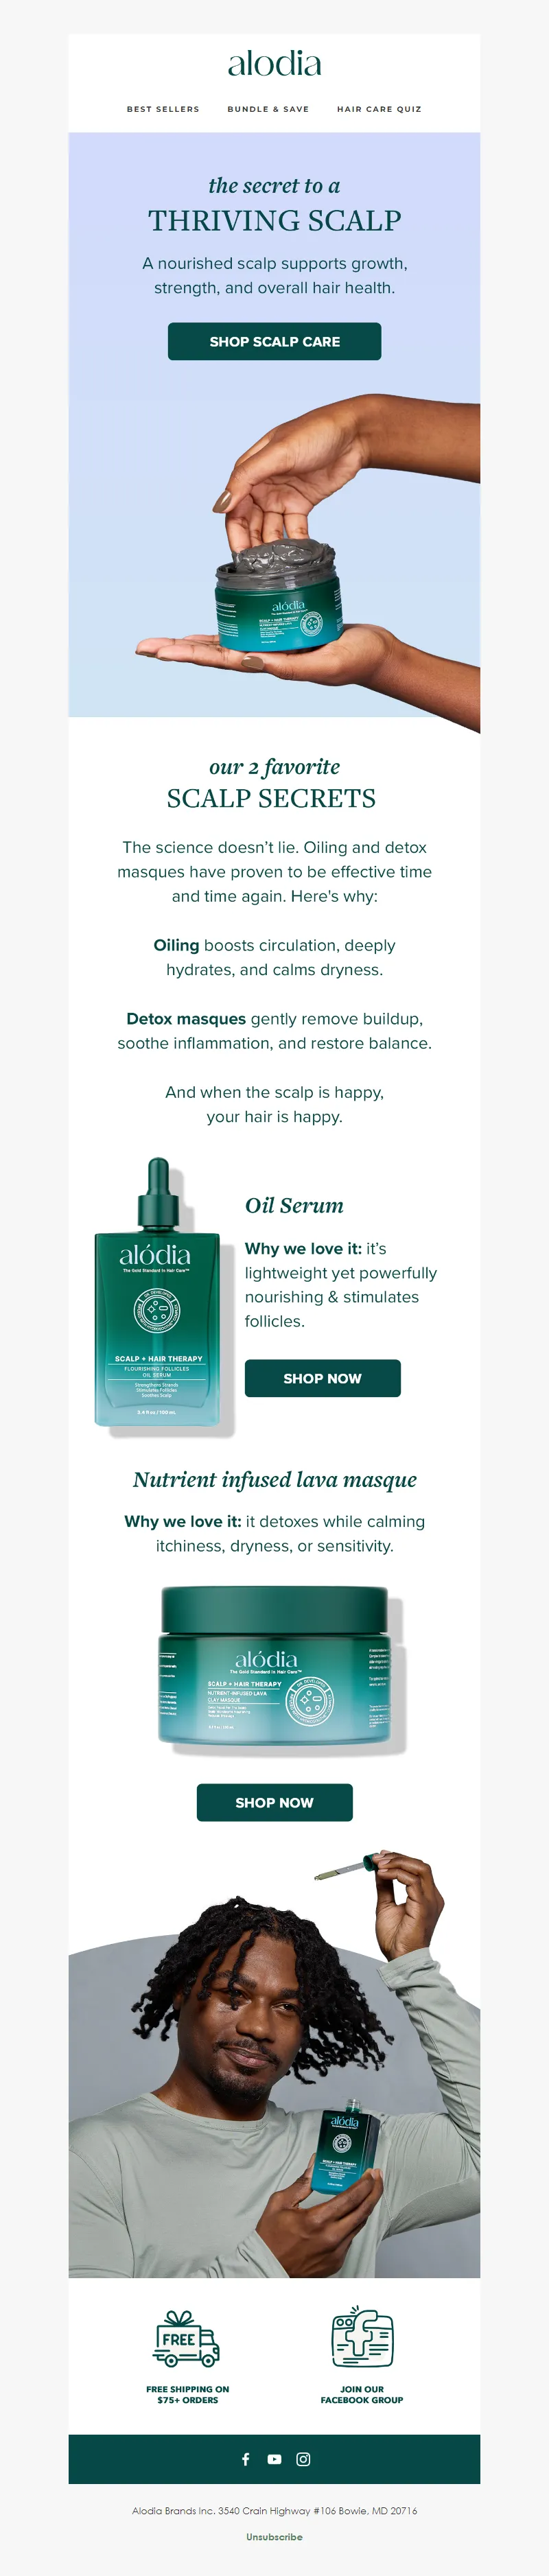Open the Instagram icon in footer
Viewport: 549px width, 2576px height.
tap(303, 2459)
